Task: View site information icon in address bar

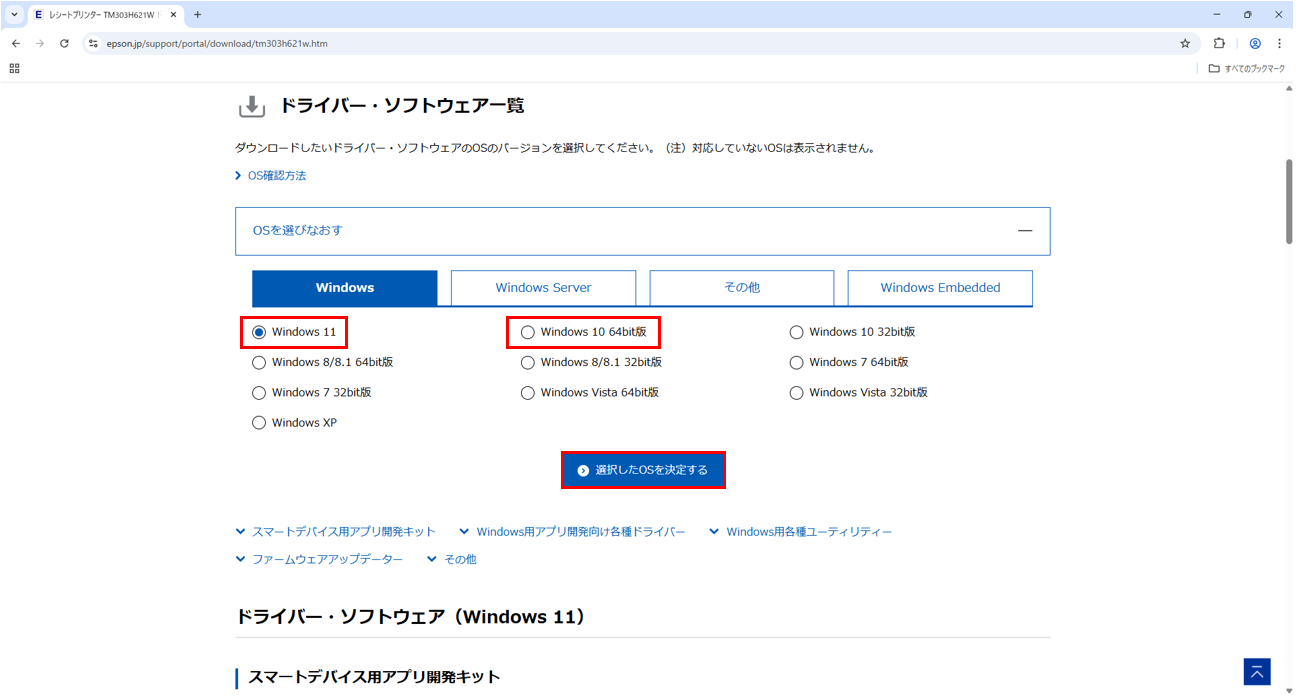Action: 94,43
